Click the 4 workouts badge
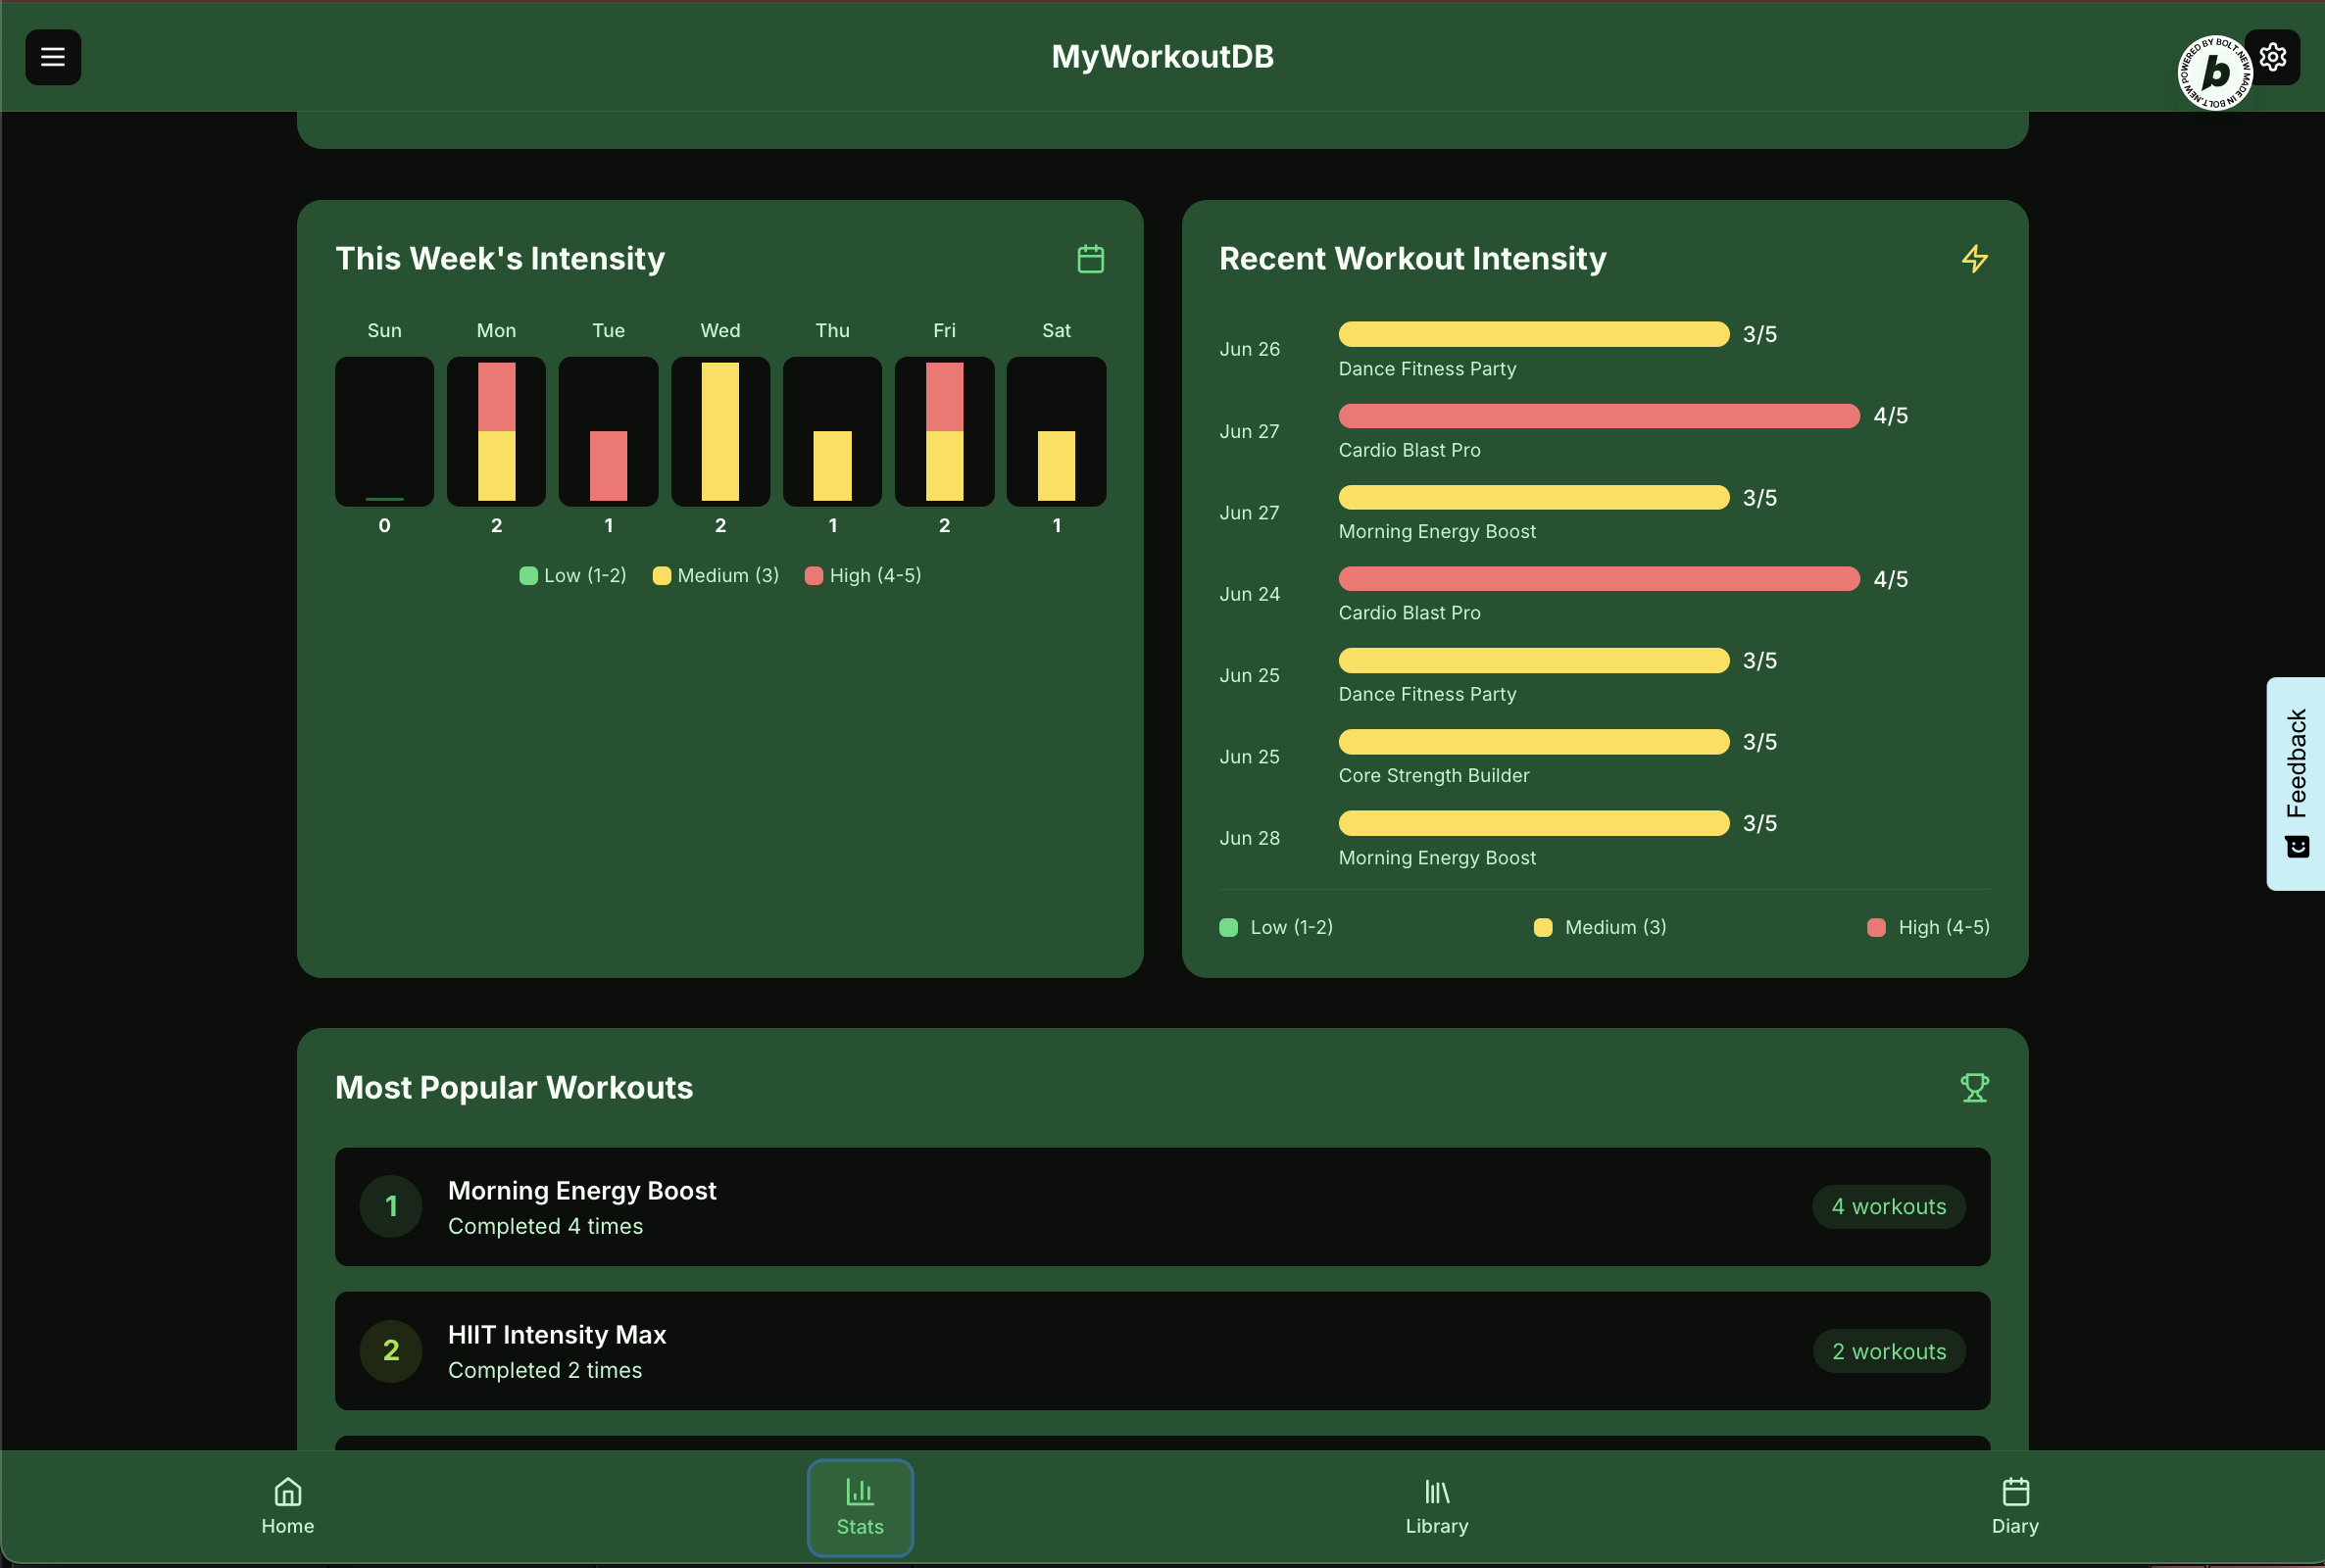This screenshot has width=2325, height=1568. tap(1888, 1206)
